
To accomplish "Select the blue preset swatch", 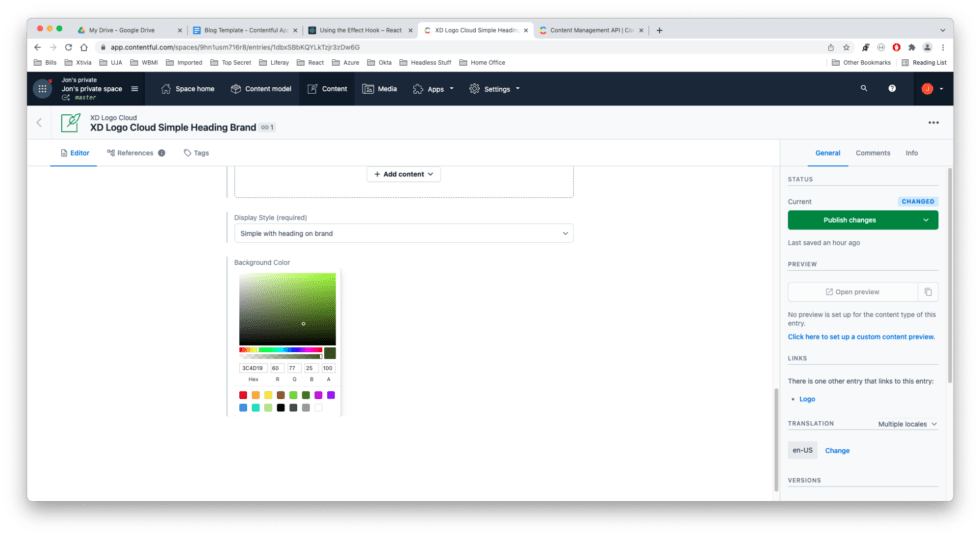I will [x=243, y=408].
